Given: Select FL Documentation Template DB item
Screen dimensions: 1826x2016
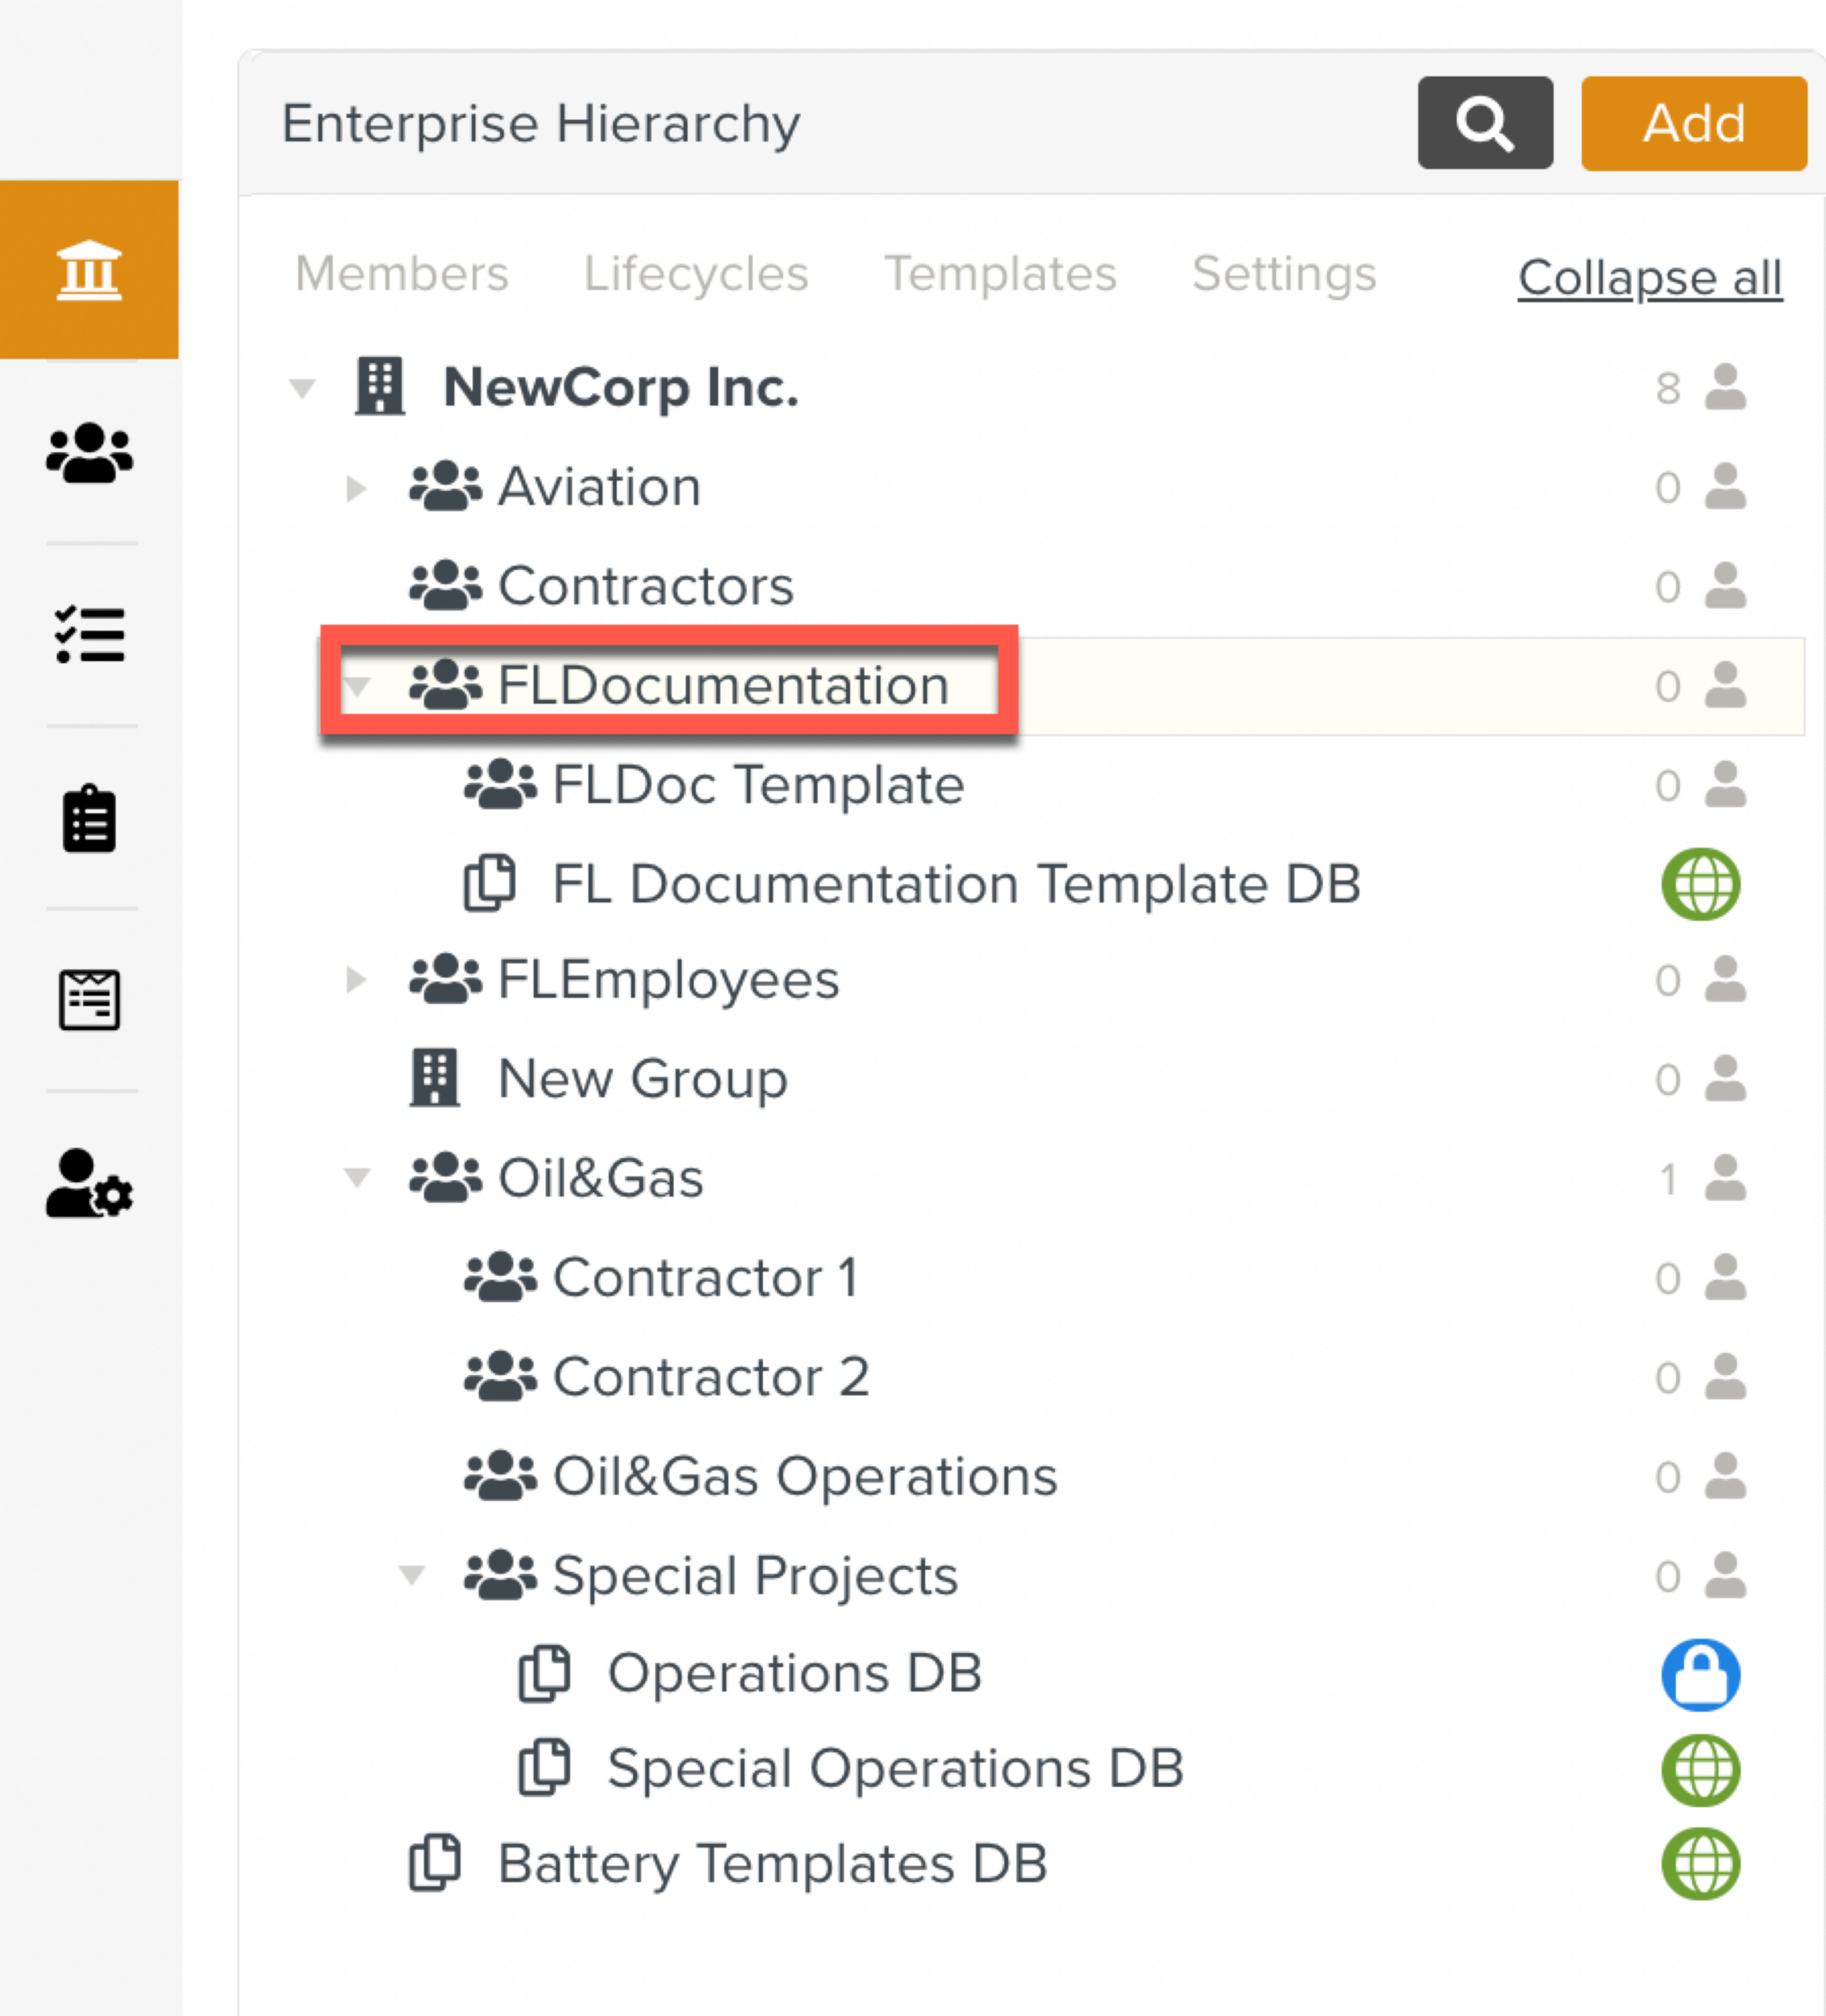Looking at the screenshot, I should [x=955, y=884].
